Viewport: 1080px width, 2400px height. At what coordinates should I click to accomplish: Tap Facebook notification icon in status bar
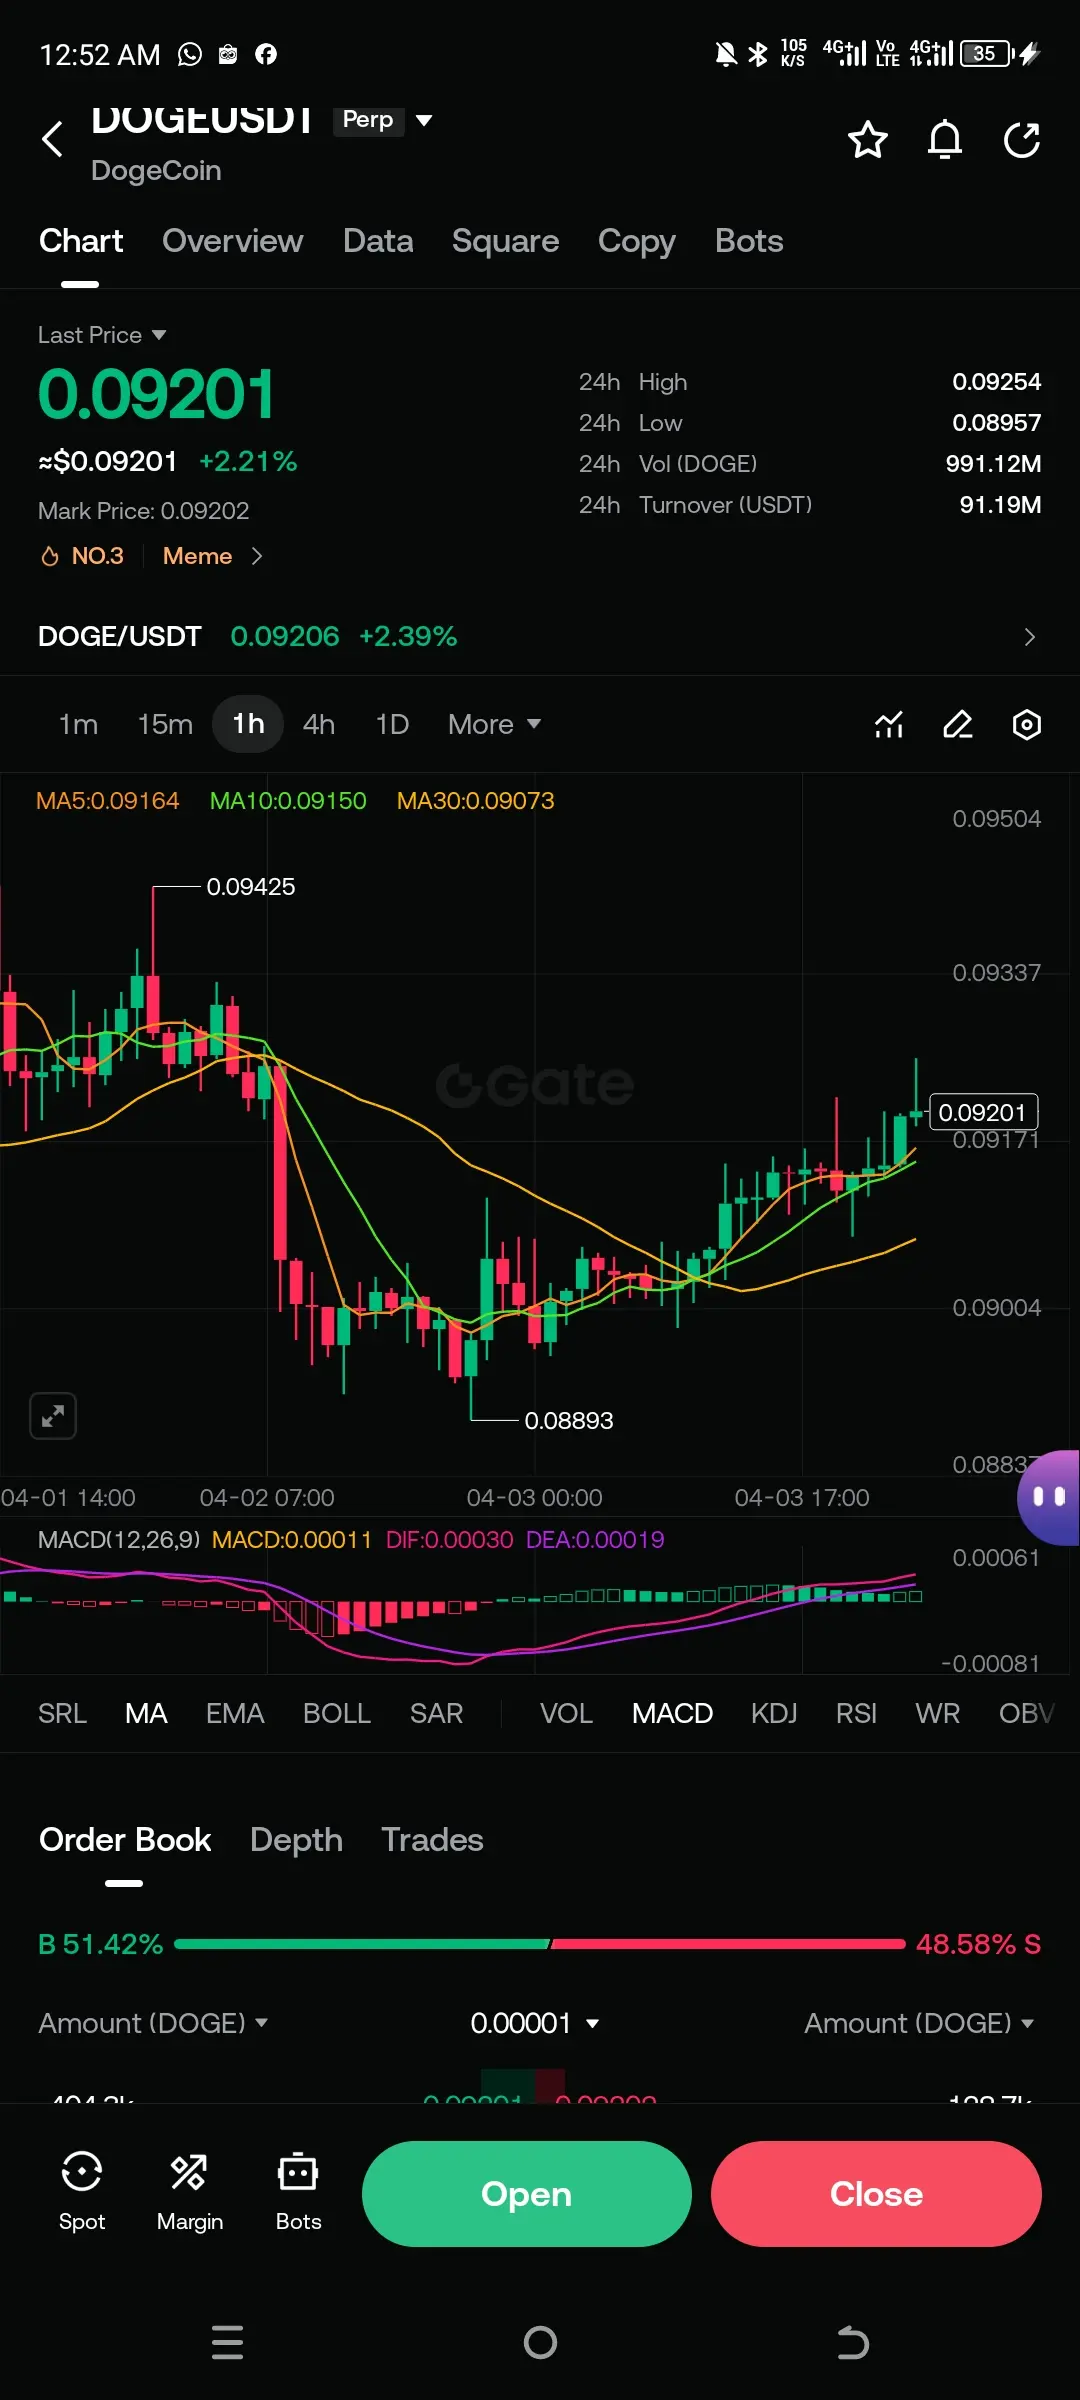pyautogui.click(x=266, y=54)
